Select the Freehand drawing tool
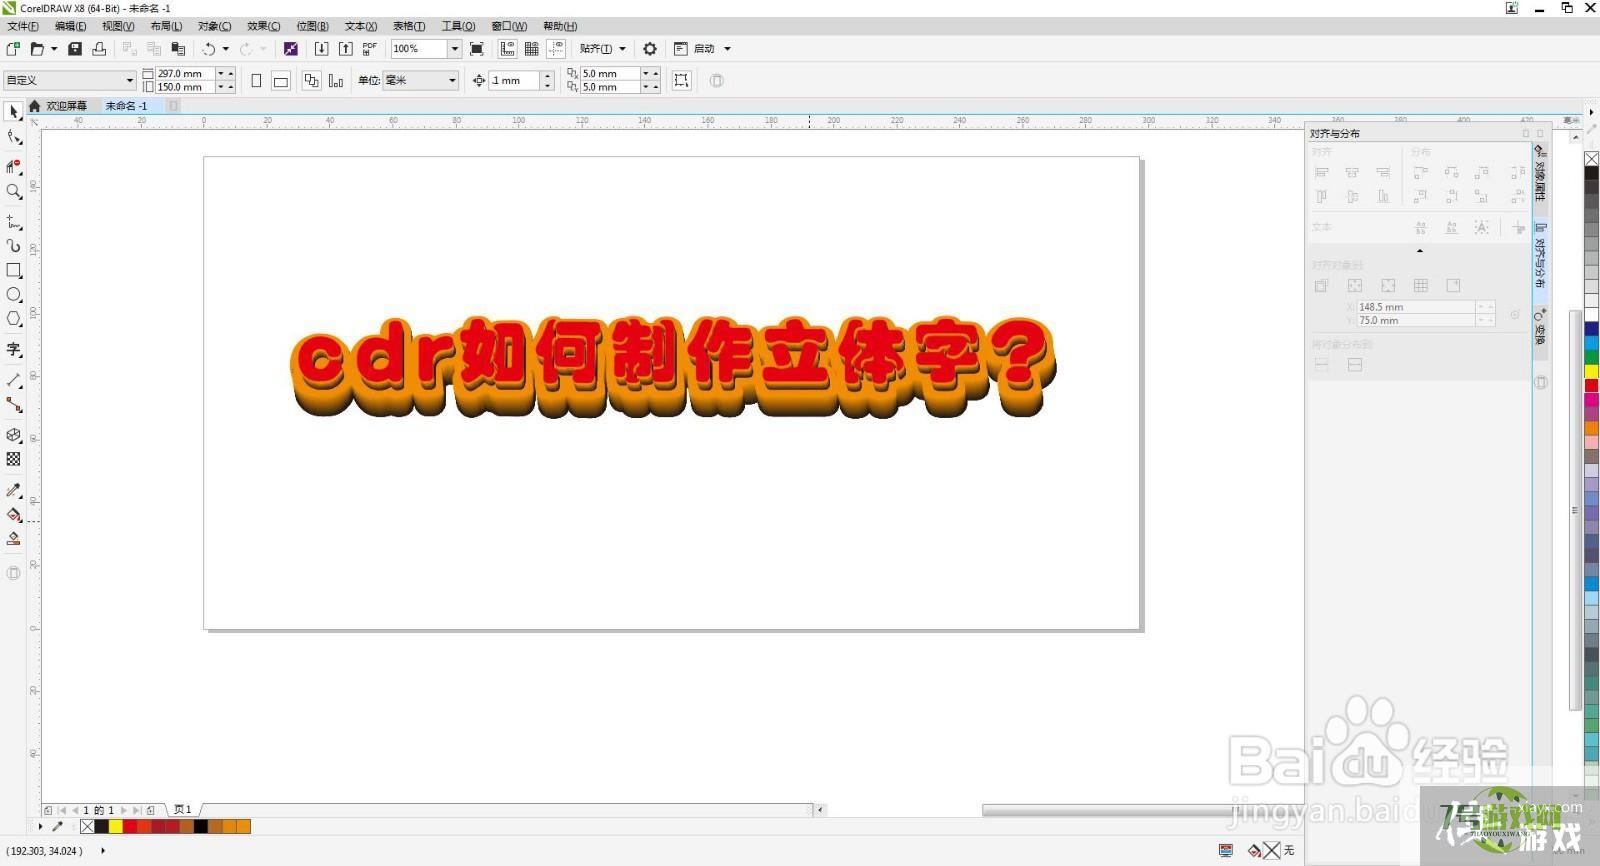Viewport: 1600px width, 866px height. [x=14, y=221]
